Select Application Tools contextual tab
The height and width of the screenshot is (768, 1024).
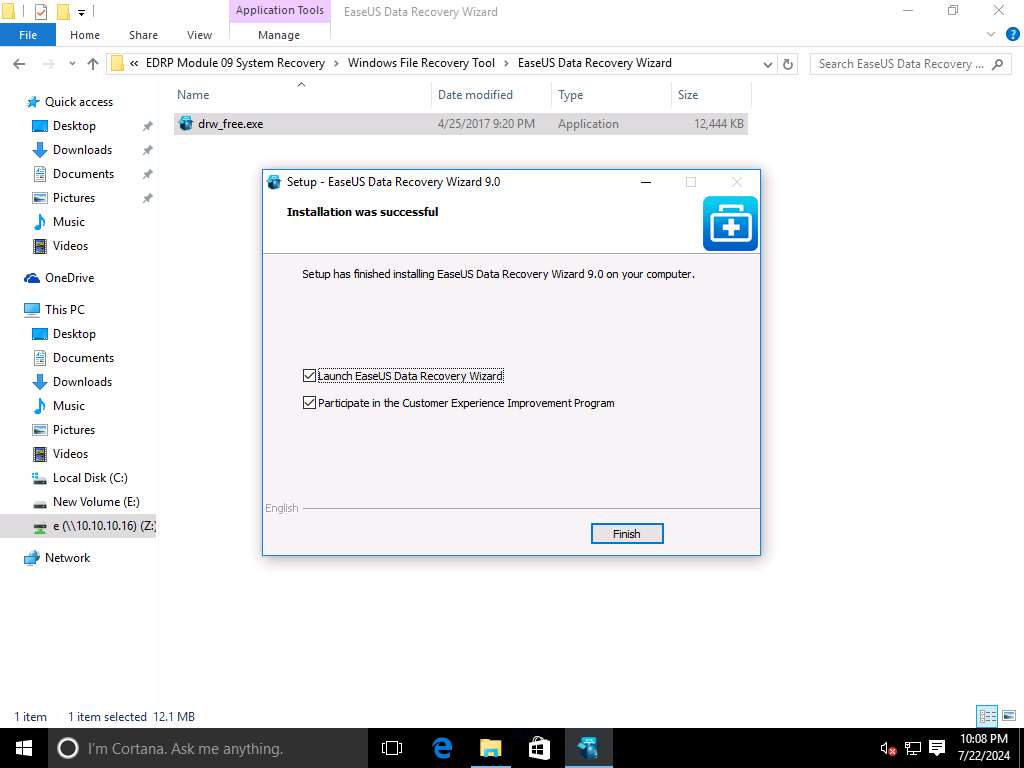click(280, 10)
